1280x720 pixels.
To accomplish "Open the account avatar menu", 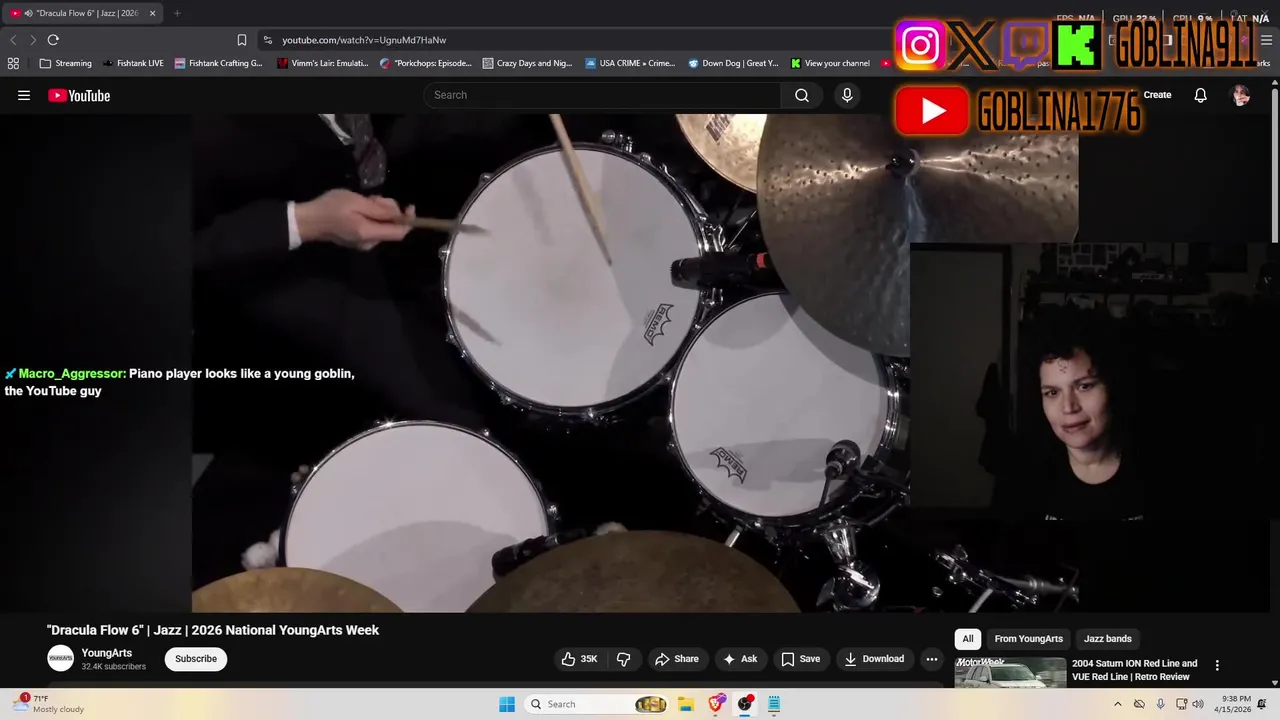I will click(1241, 95).
